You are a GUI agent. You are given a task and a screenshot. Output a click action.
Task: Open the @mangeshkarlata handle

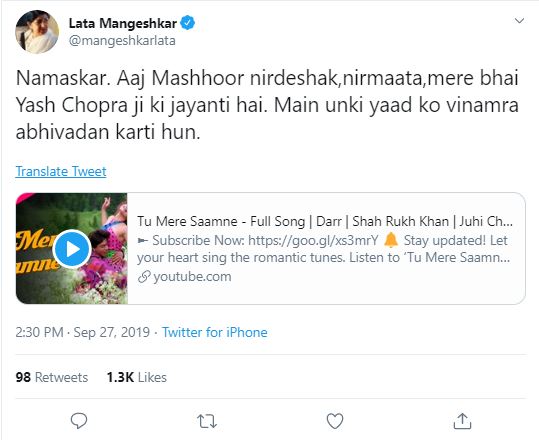[x=122, y=41]
